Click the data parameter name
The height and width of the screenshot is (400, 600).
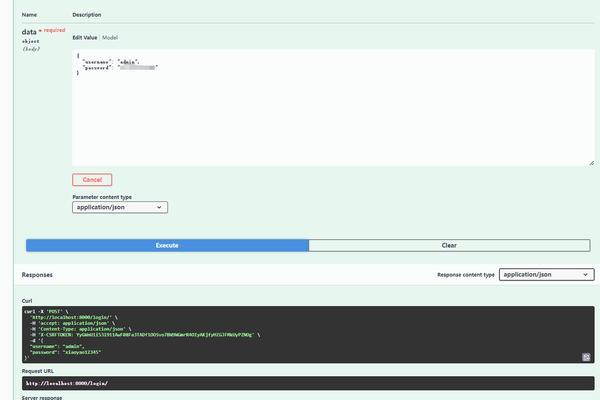[x=29, y=32]
